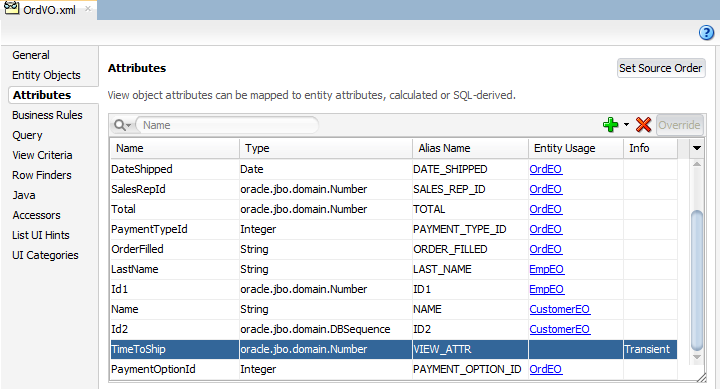Click the DATE_SHIPPED alias cell
This screenshot has height=389, width=720.
click(470, 169)
